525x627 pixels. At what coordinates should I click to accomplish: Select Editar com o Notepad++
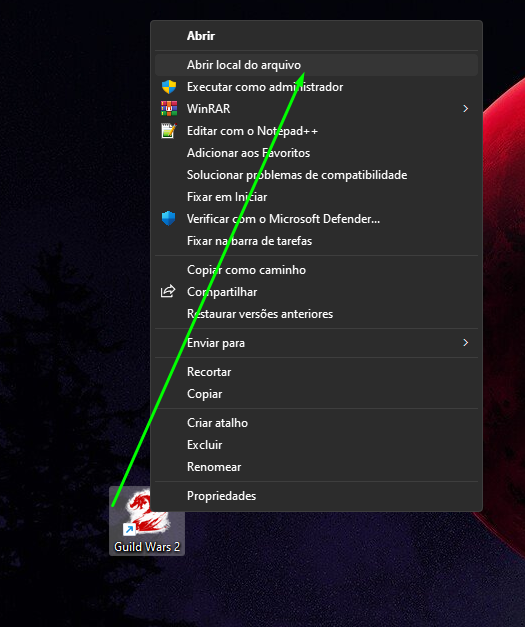[x=316, y=131]
